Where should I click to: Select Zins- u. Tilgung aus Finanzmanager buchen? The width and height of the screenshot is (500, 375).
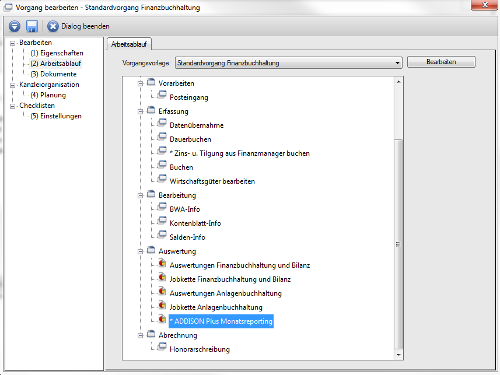pyautogui.click(x=239, y=153)
